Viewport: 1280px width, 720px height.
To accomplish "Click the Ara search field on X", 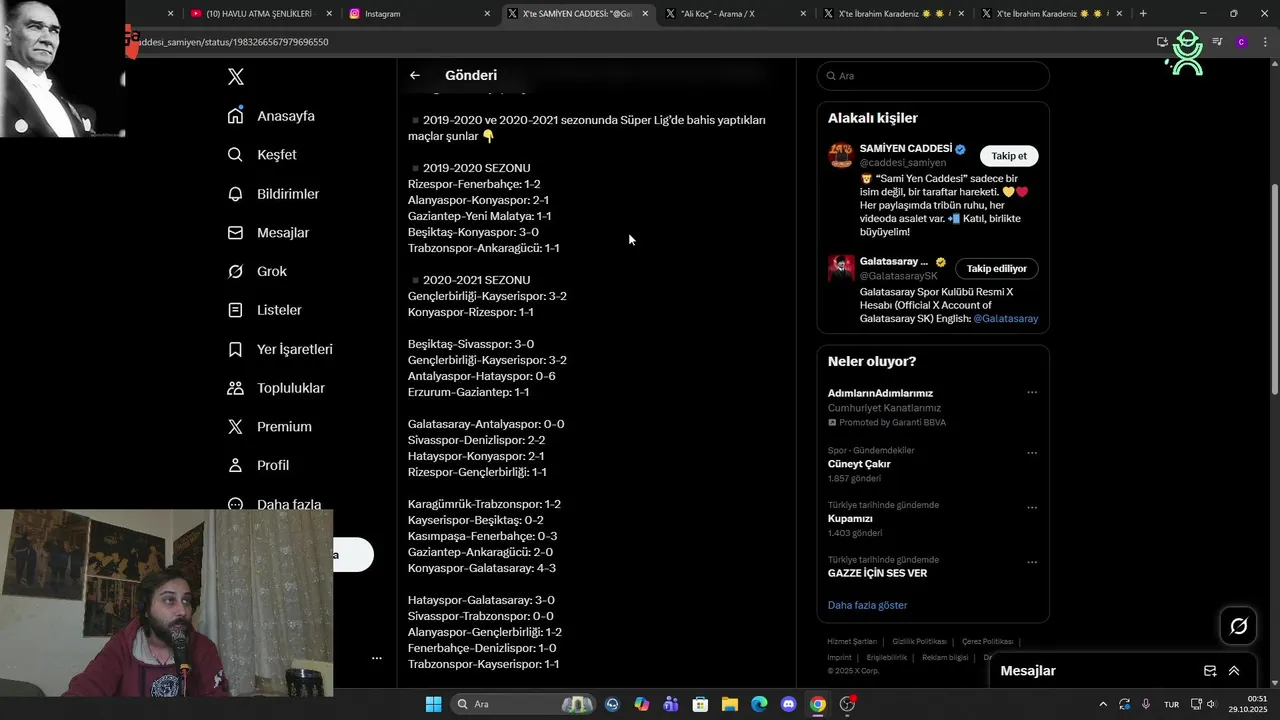I will click(x=933, y=76).
